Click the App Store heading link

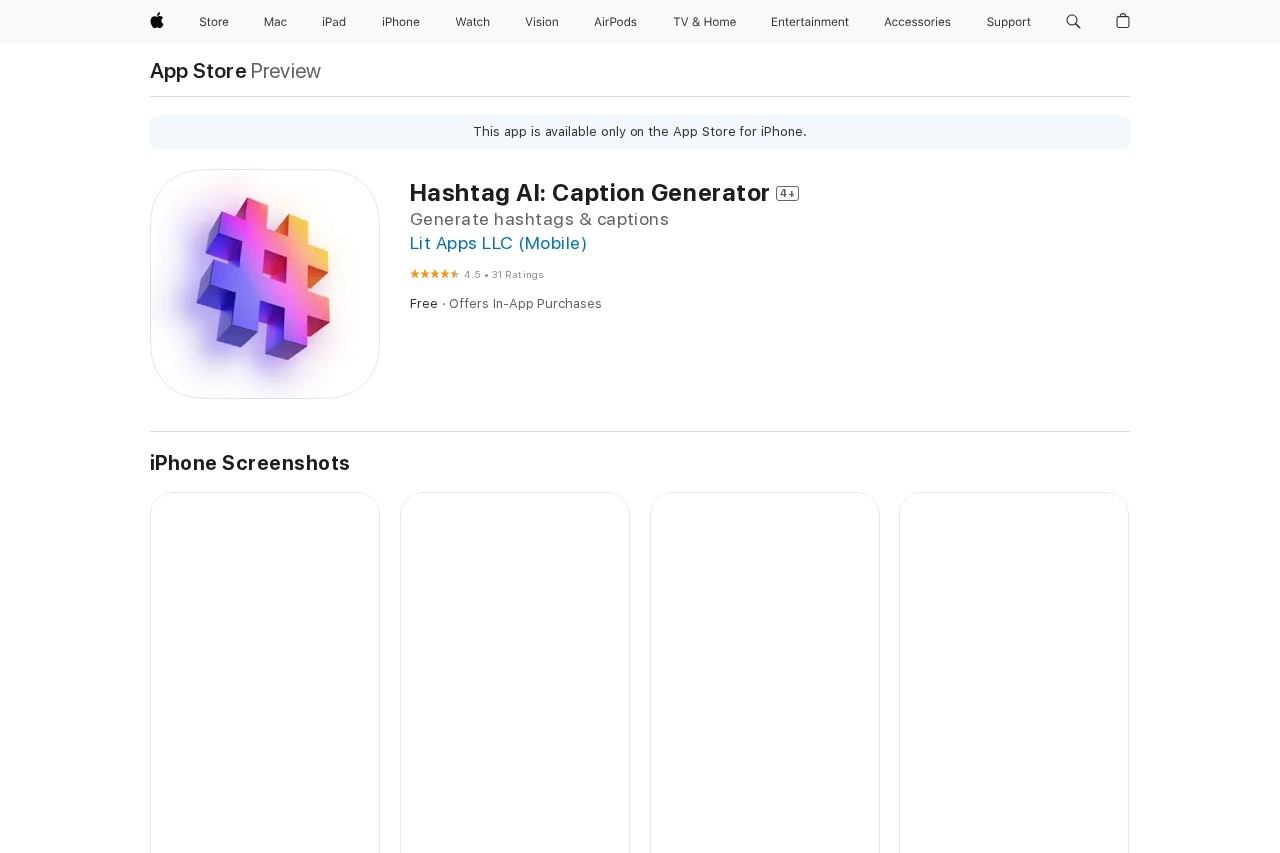[198, 71]
